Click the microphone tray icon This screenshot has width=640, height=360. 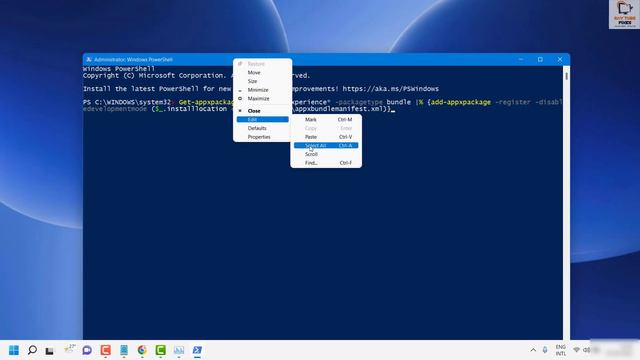545,350
